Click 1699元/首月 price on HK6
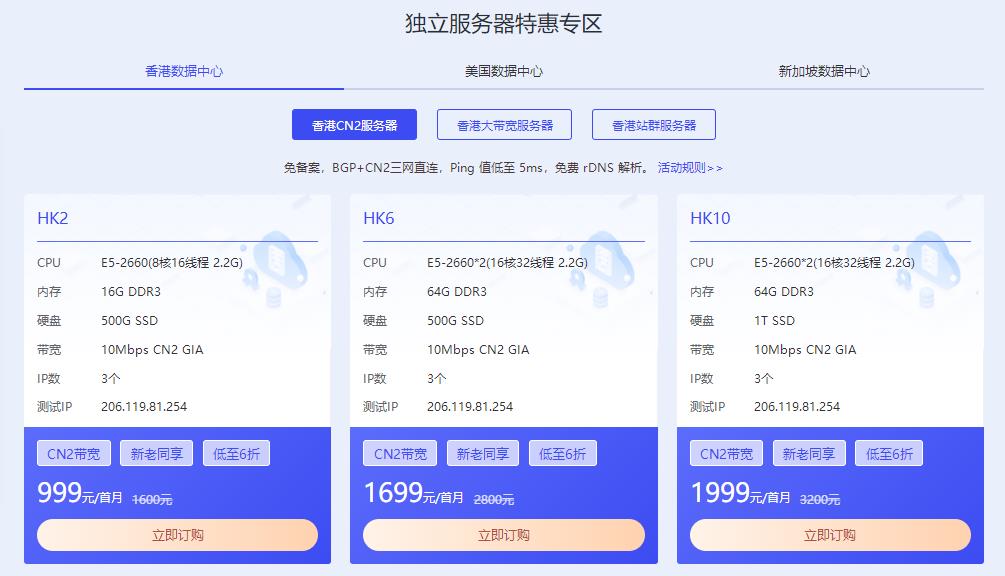Image resolution: width=1005 pixels, height=576 pixels. click(x=413, y=493)
